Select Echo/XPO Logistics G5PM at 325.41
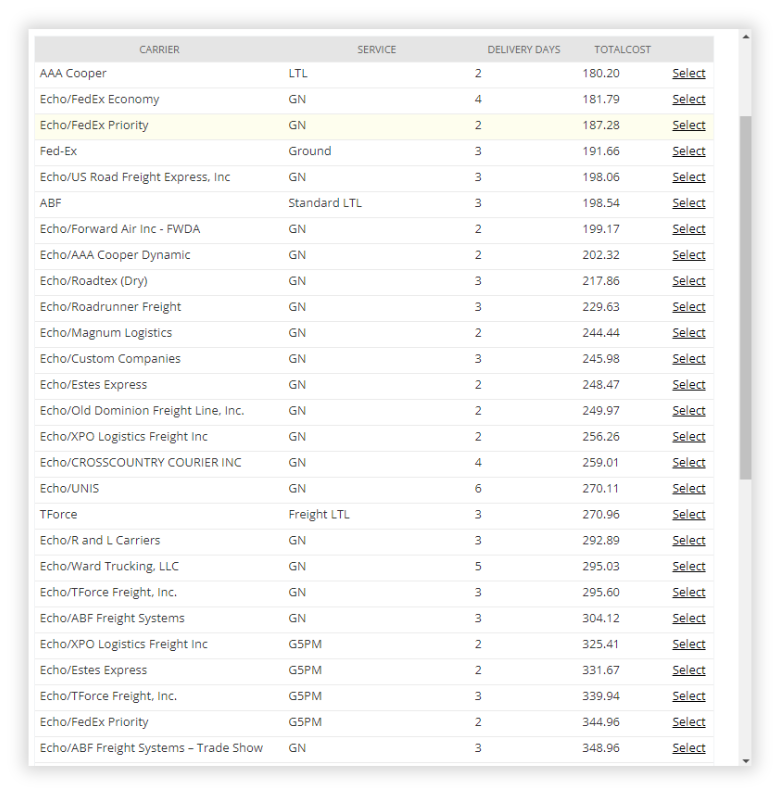Image resolution: width=780 pixels, height=795 pixels. [x=689, y=644]
